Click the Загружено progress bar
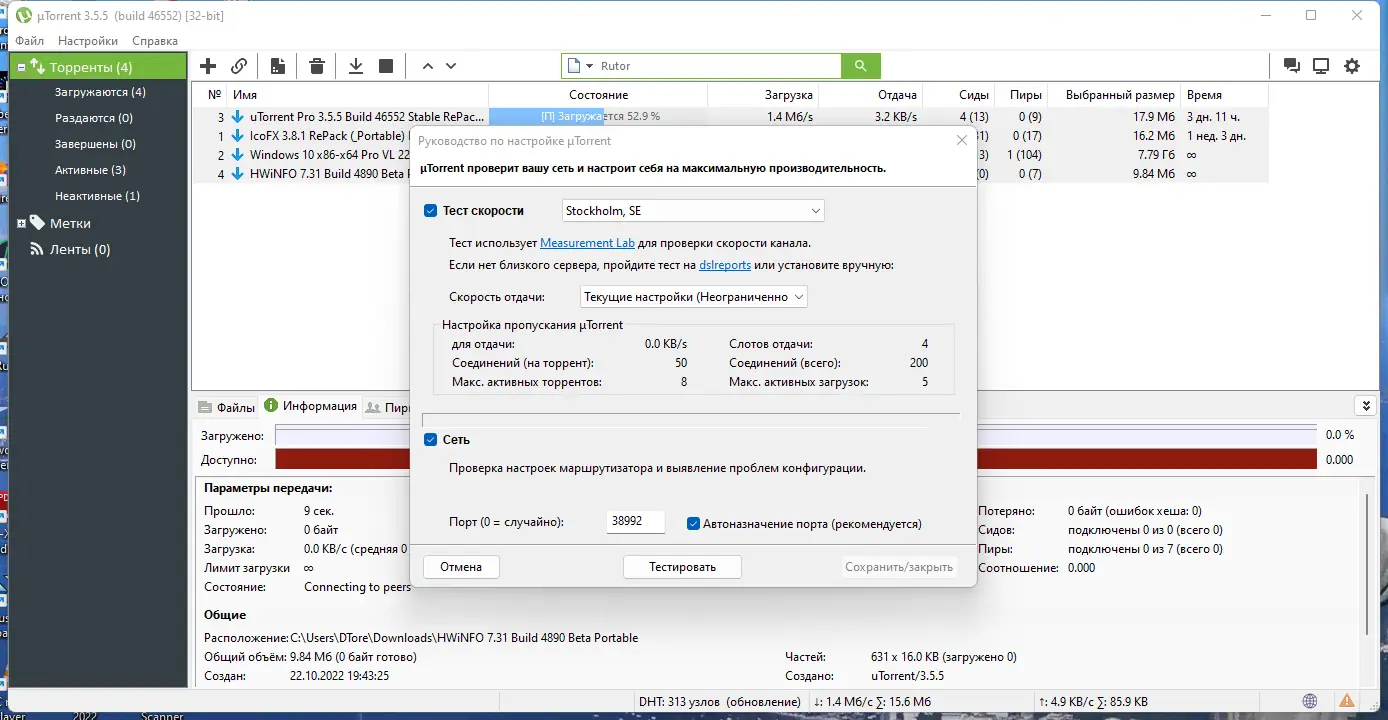This screenshot has height=720, width=1388. click(x=796, y=436)
